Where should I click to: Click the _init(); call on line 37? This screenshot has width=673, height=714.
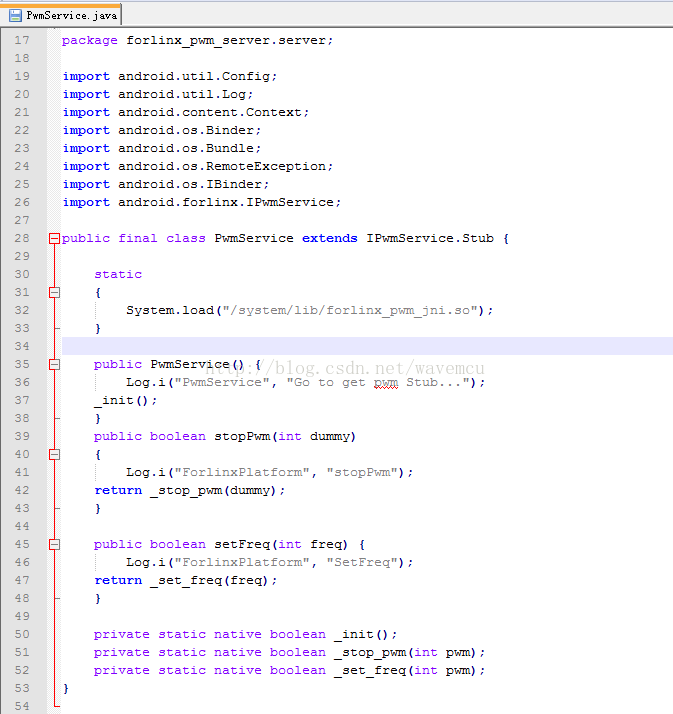pos(125,400)
